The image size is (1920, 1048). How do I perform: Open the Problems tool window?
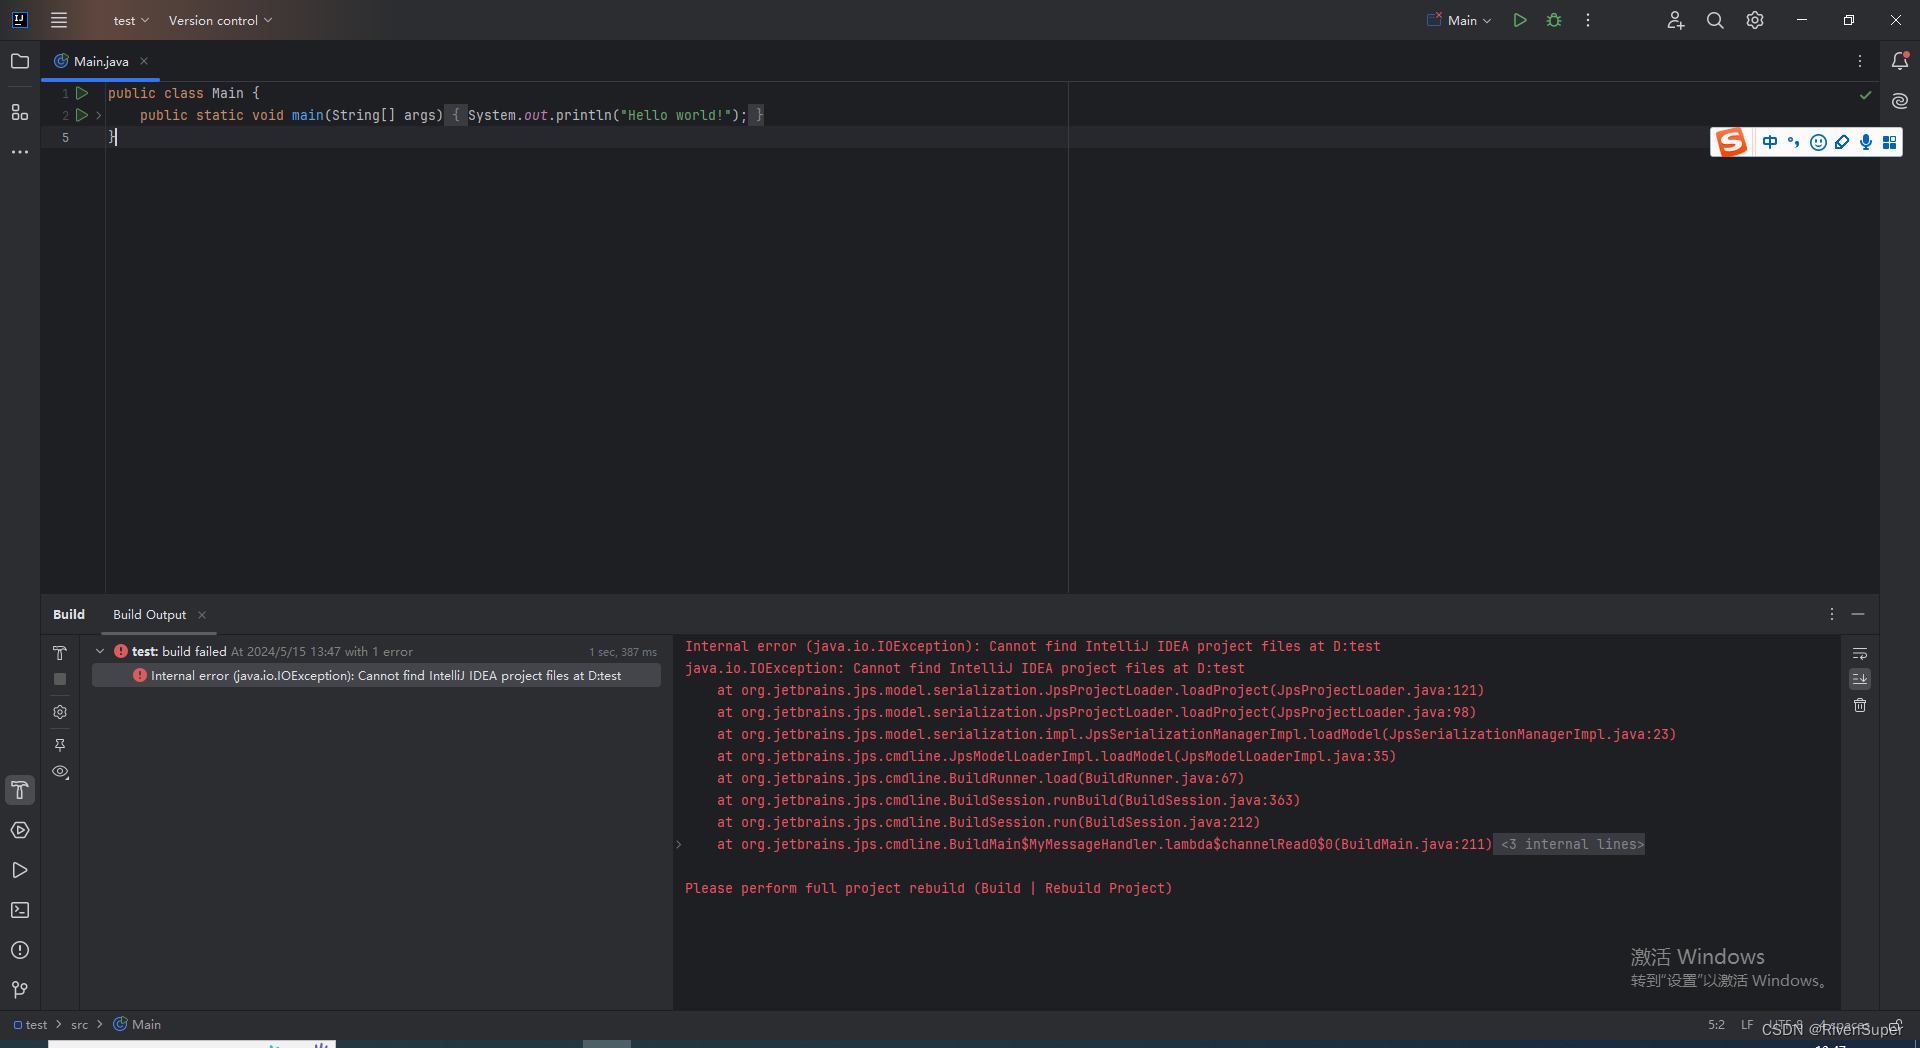(20, 950)
